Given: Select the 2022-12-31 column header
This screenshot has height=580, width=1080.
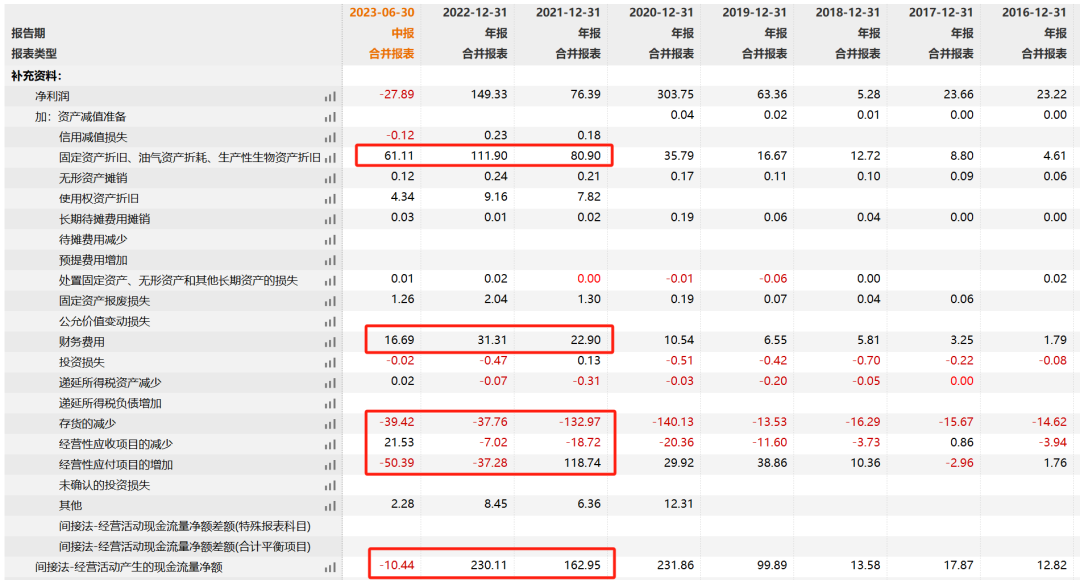Looking at the screenshot, I should click(475, 12).
